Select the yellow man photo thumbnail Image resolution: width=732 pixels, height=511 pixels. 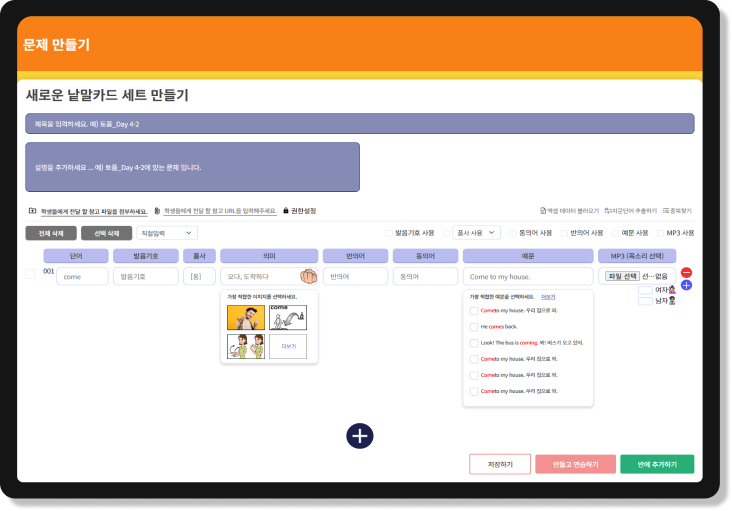click(x=246, y=317)
